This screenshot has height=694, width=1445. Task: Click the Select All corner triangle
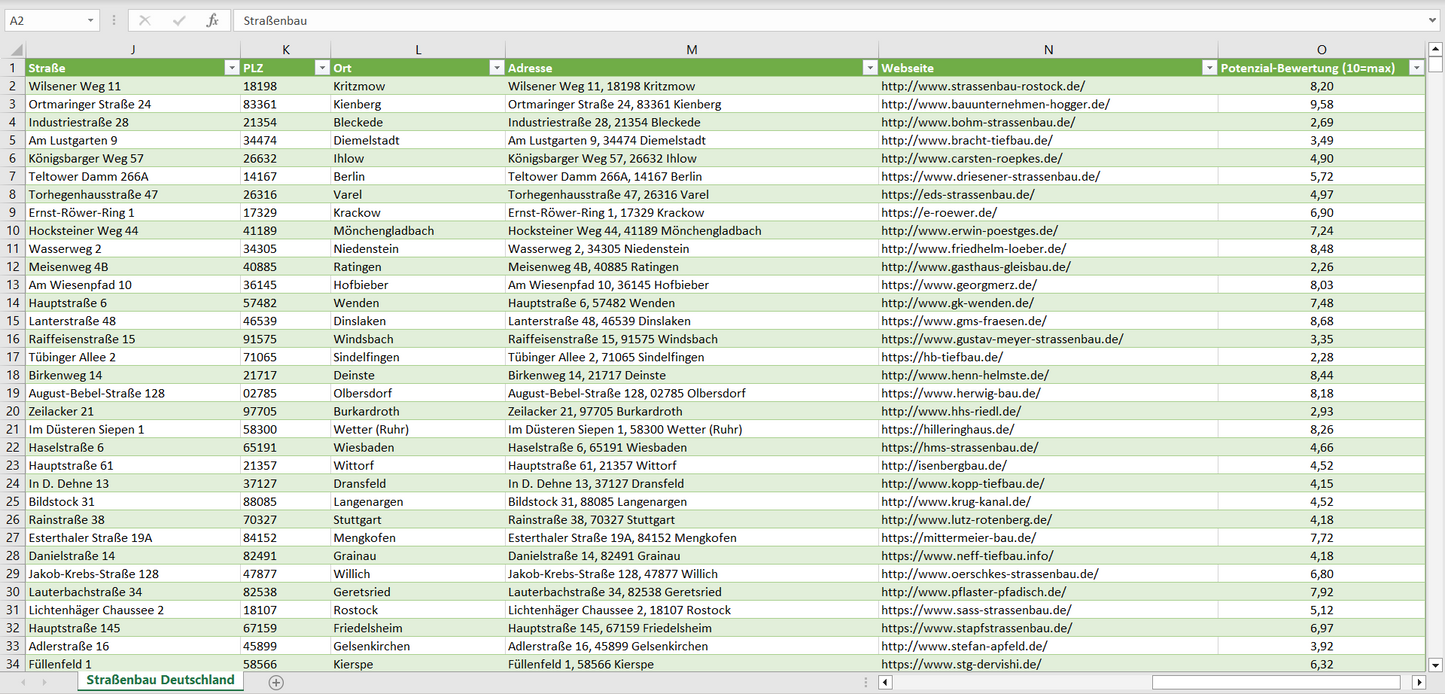[14, 50]
